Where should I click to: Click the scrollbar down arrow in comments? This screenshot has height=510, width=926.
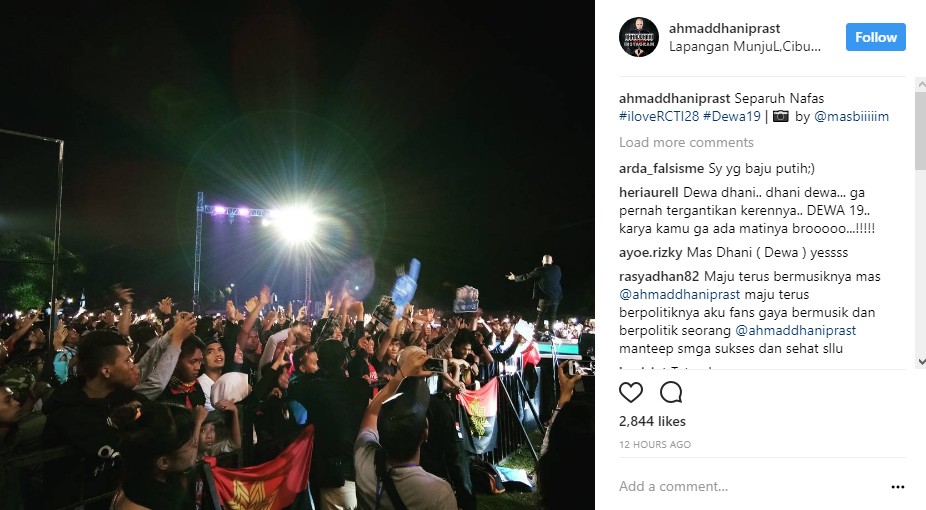click(x=921, y=361)
